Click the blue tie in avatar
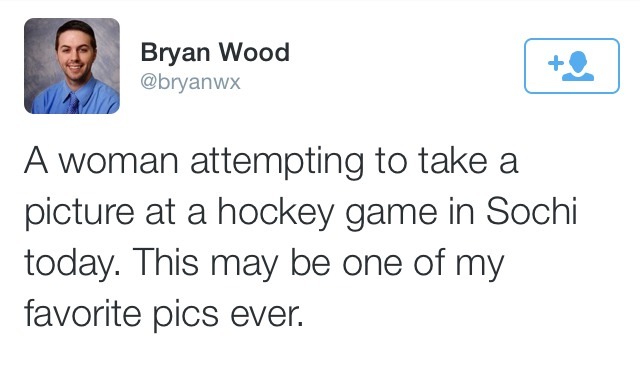The width and height of the screenshot is (640, 368). click(73, 104)
